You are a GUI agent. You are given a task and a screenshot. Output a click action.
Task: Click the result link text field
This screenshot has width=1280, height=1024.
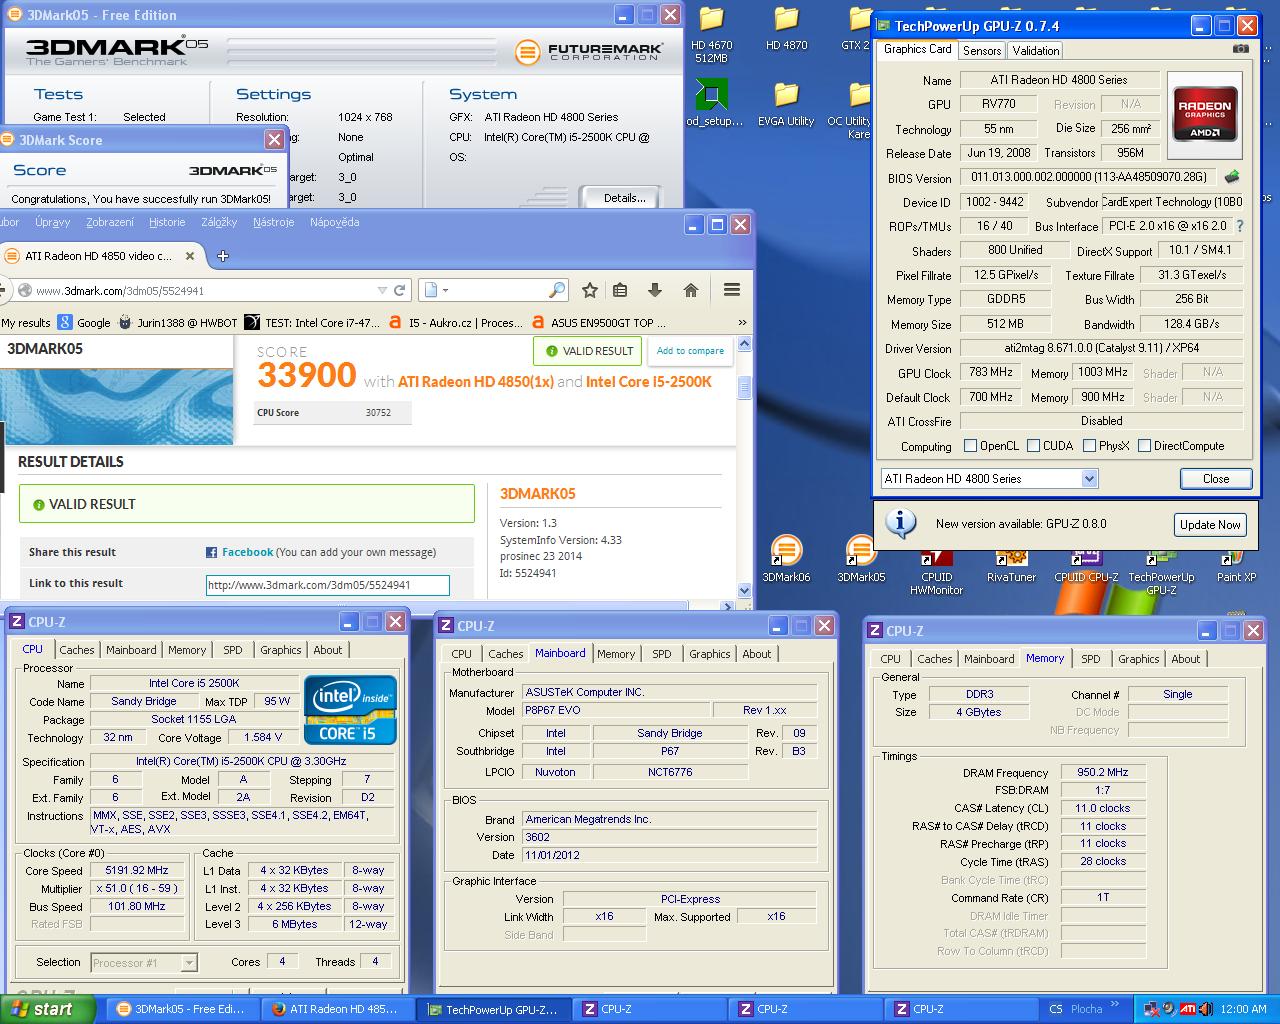click(328, 585)
